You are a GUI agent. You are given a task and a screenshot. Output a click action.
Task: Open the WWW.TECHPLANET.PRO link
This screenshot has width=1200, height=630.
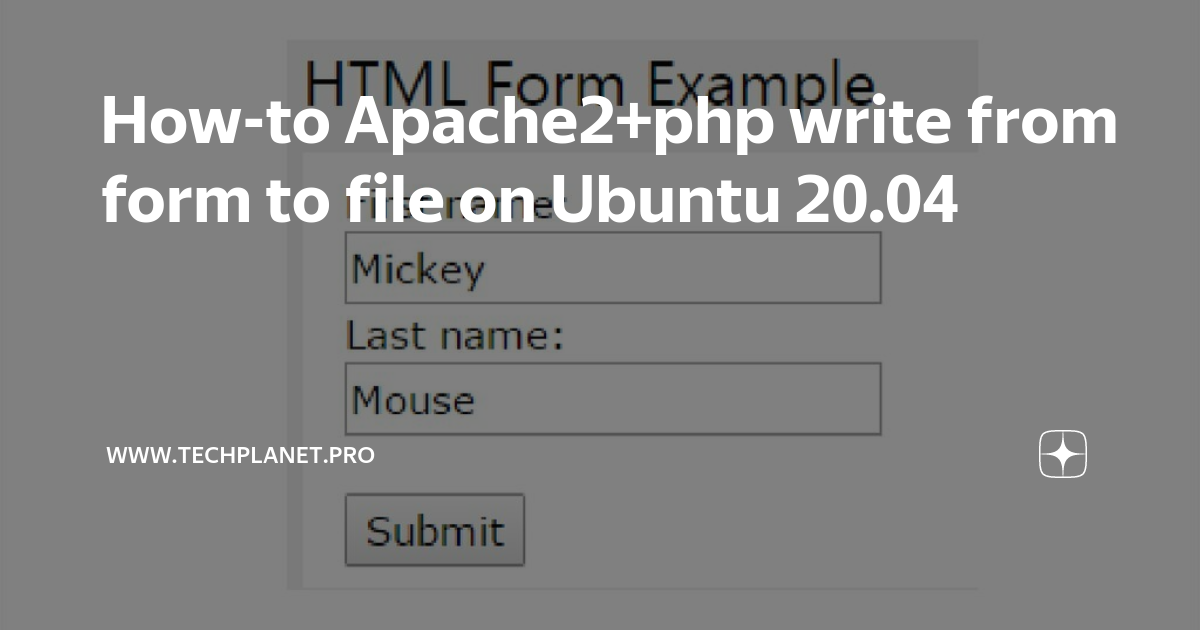click(241, 456)
